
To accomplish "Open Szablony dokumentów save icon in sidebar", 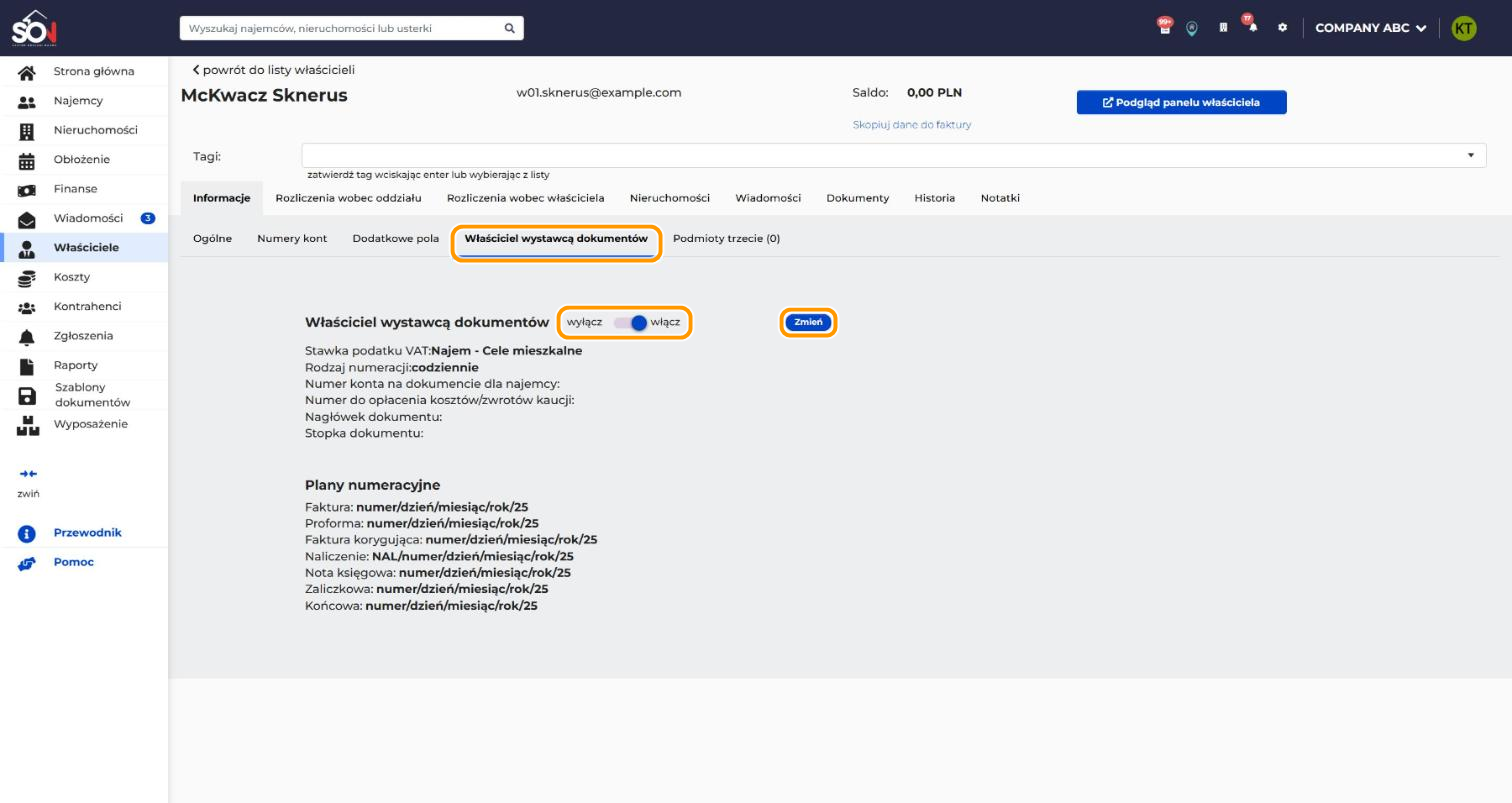I will tap(27, 395).
